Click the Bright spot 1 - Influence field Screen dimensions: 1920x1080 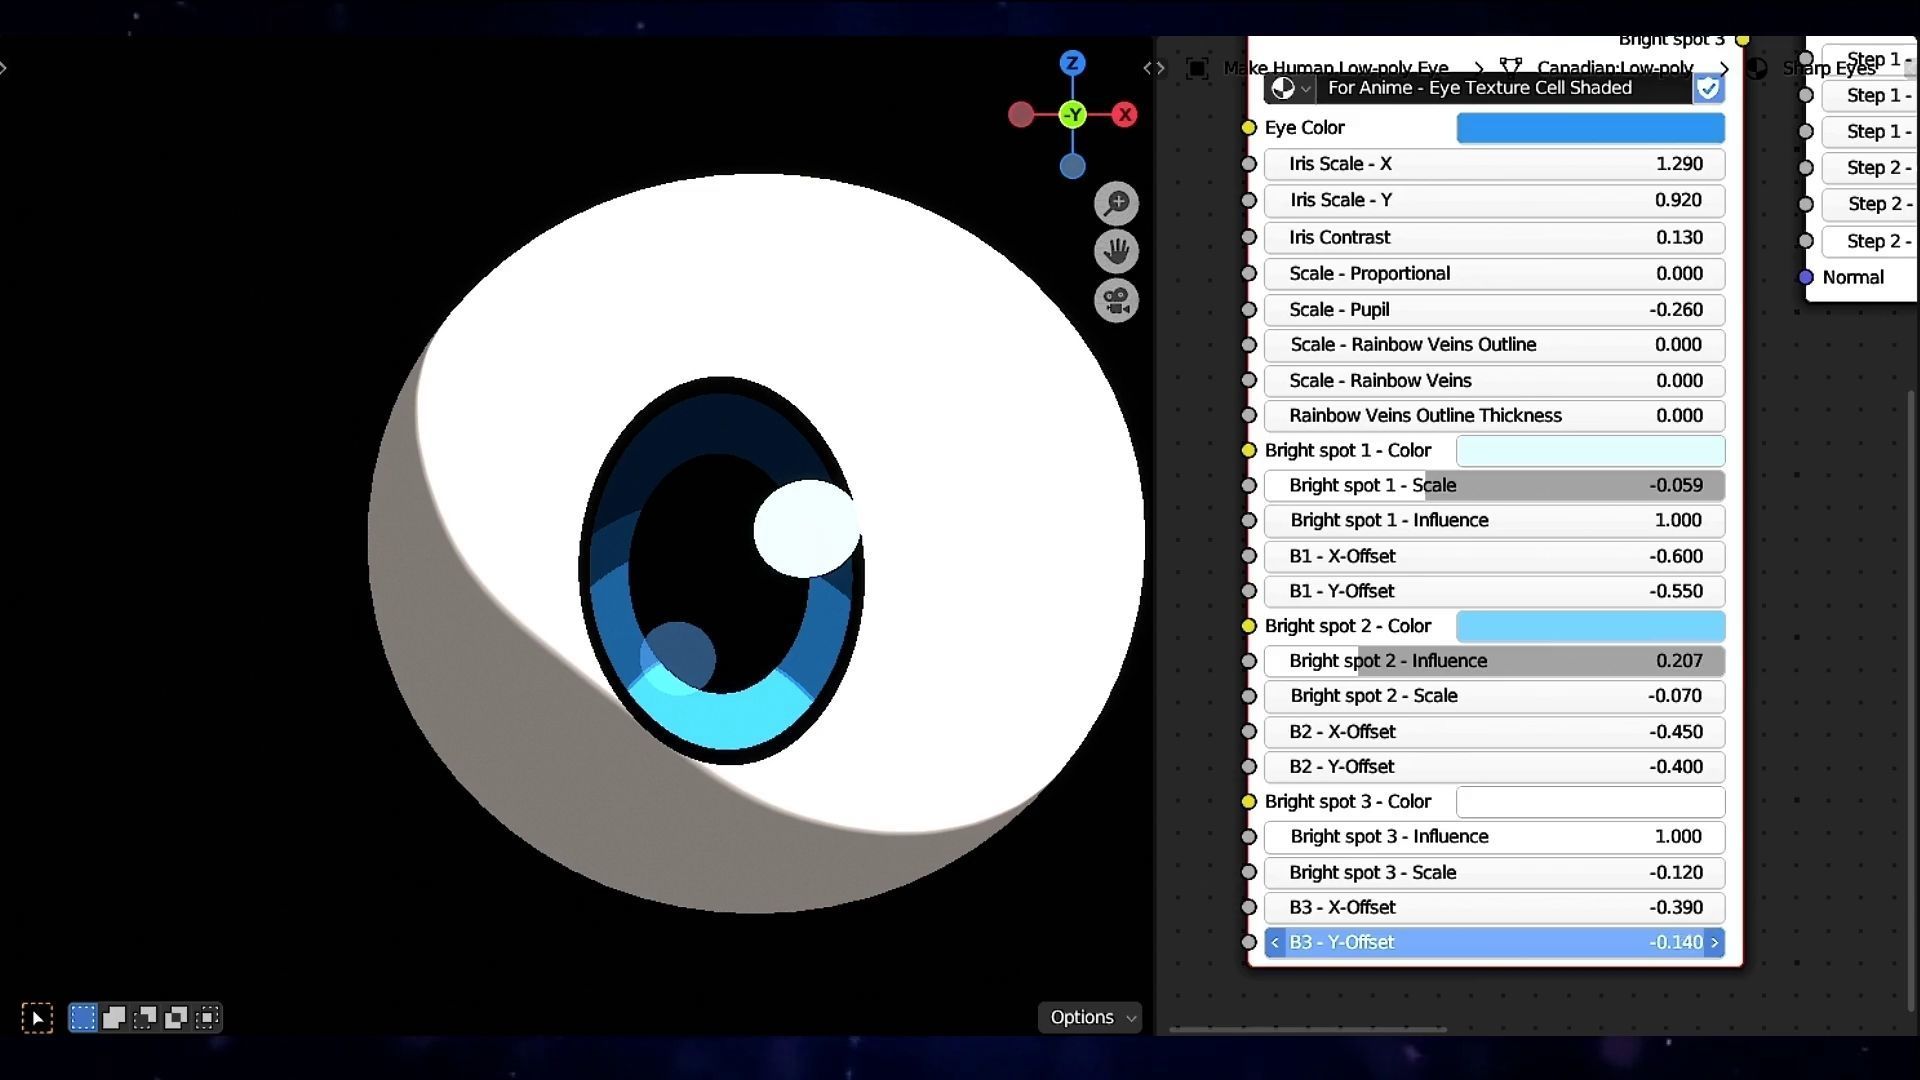point(1494,521)
